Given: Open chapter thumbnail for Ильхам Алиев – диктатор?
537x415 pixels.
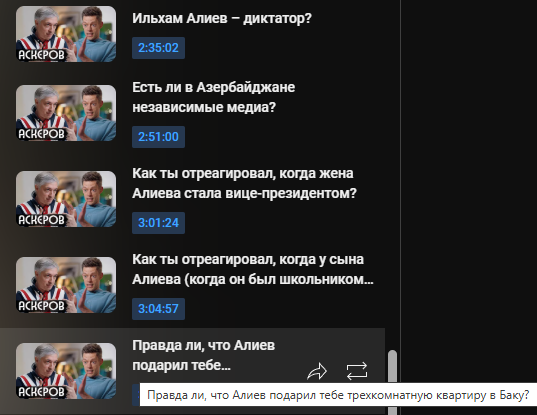Looking at the screenshot, I should (66, 34).
